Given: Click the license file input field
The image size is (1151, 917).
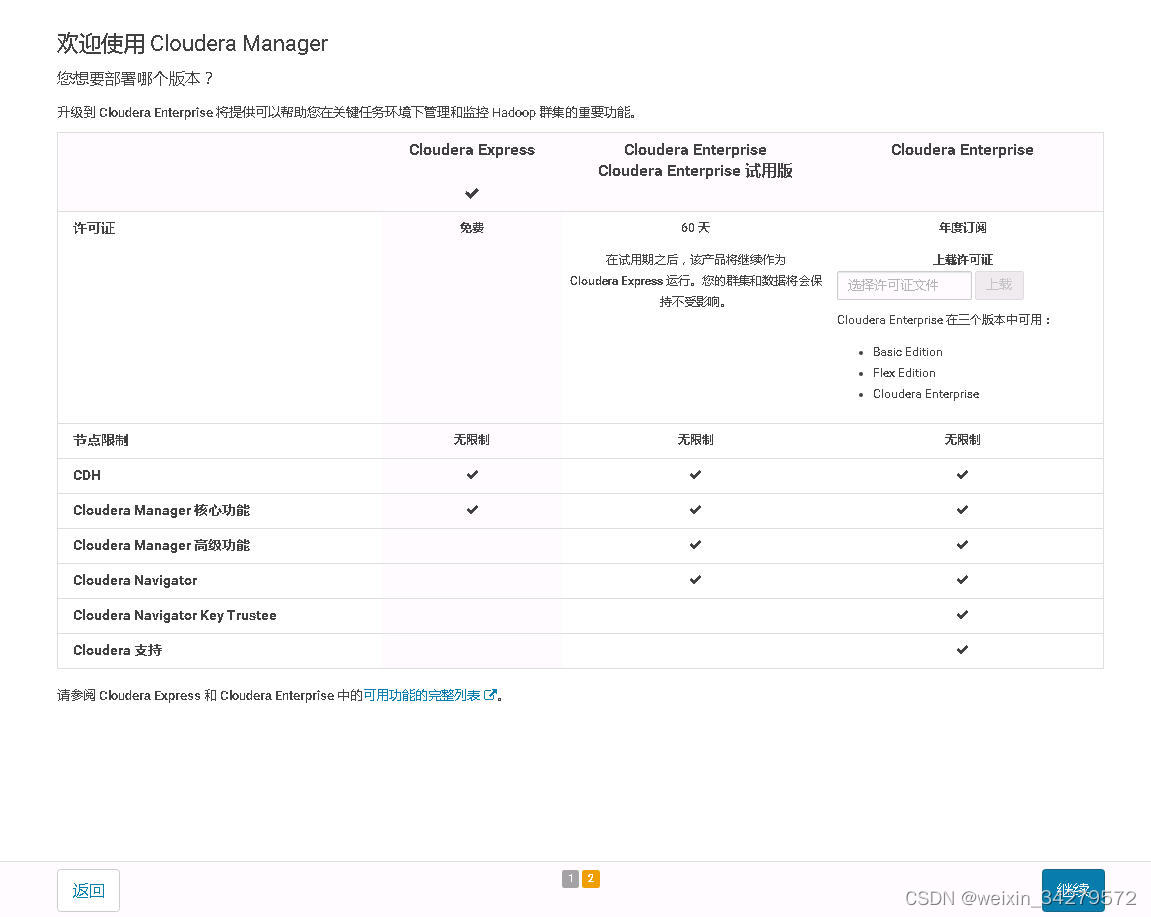Looking at the screenshot, I should pos(904,285).
